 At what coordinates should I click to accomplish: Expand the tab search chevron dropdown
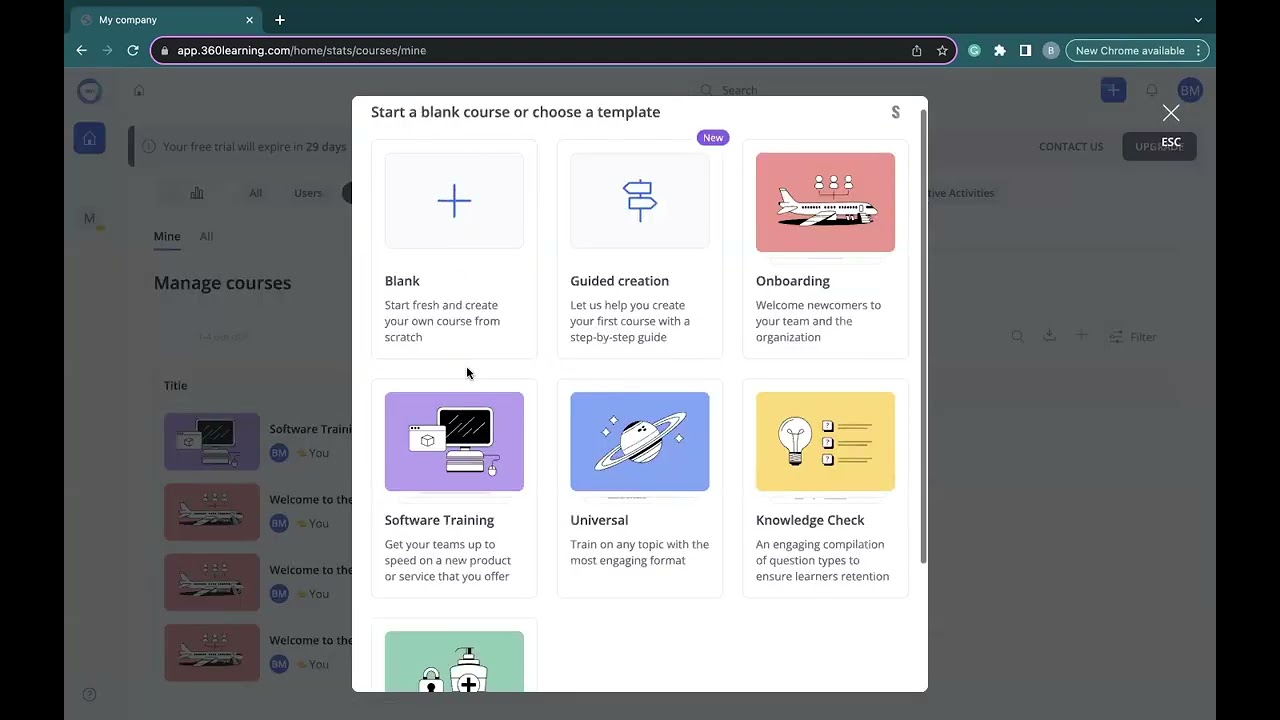(x=1198, y=20)
